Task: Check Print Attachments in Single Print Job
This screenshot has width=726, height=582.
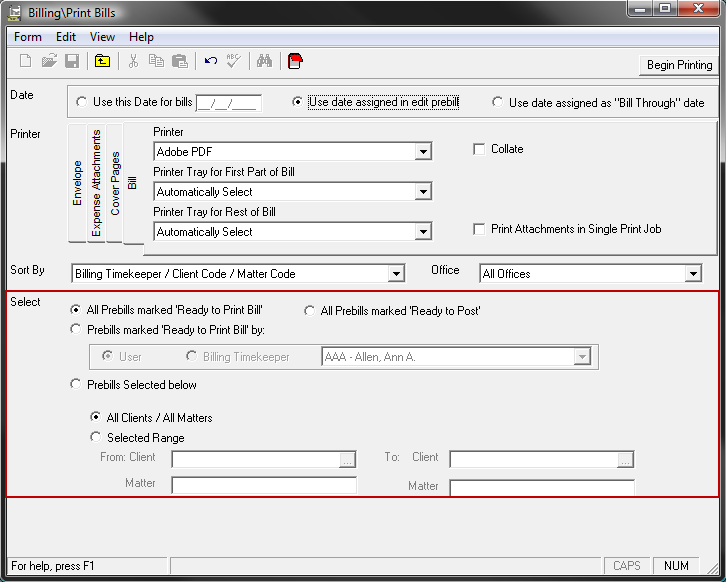Action: 480,229
